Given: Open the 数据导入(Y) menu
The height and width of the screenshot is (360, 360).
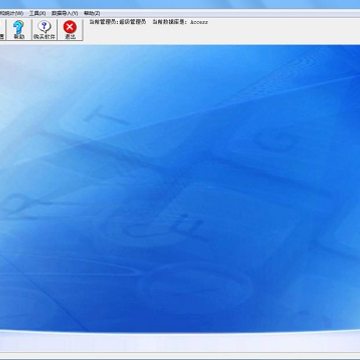Looking at the screenshot, I should [65, 13].
